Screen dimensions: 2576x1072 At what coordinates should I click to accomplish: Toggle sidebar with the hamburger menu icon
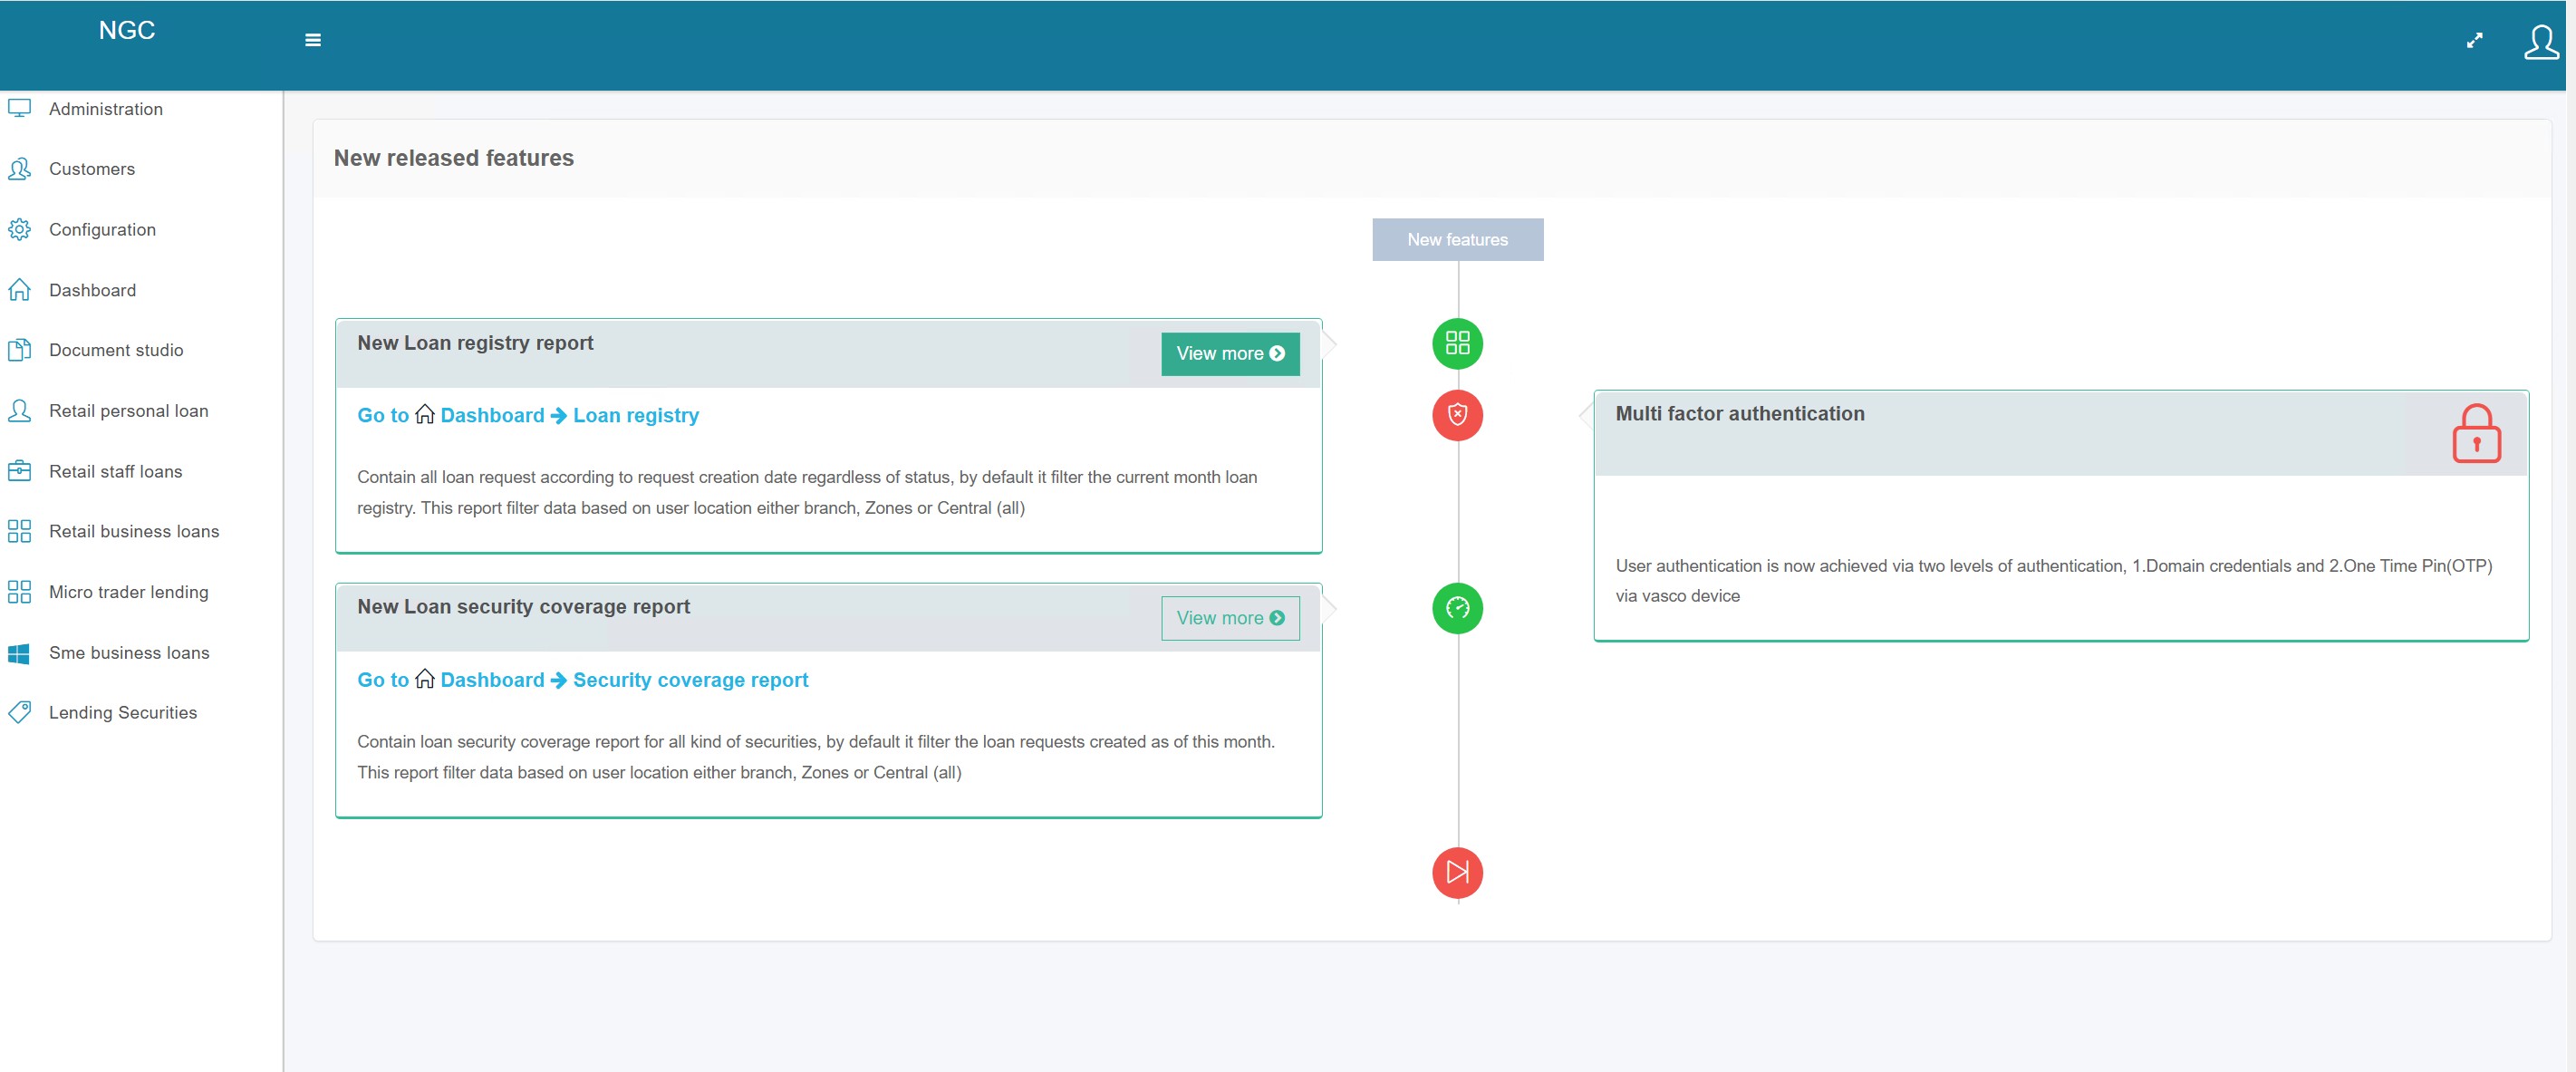click(x=313, y=40)
